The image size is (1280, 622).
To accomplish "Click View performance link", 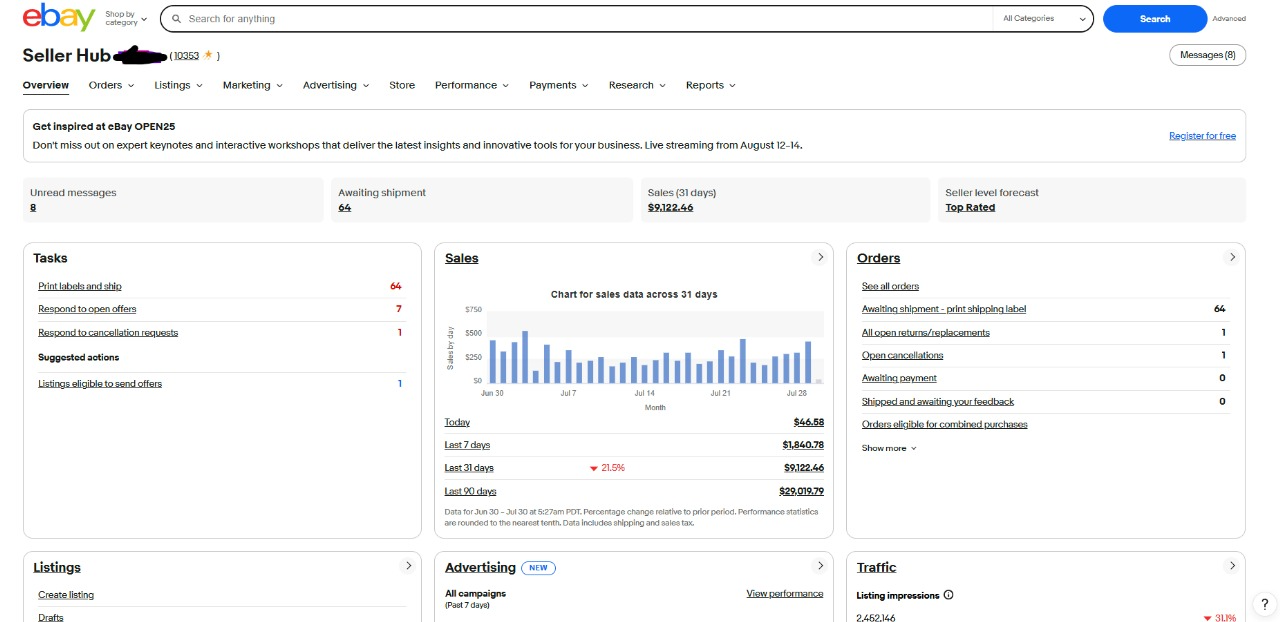I will [x=785, y=594].
